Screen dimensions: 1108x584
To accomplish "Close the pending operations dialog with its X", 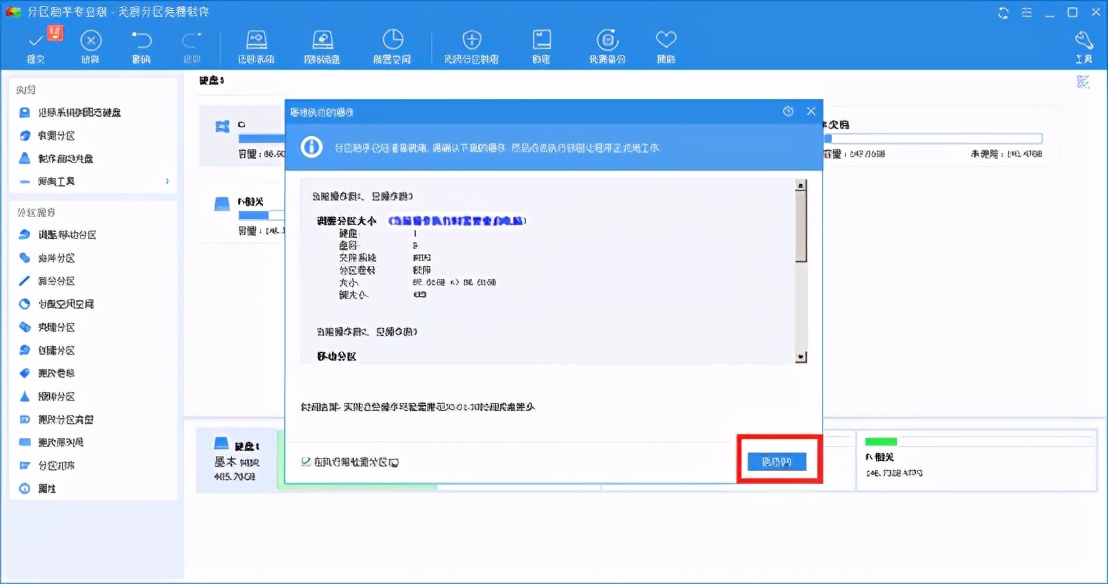I will tap(811, 112).
